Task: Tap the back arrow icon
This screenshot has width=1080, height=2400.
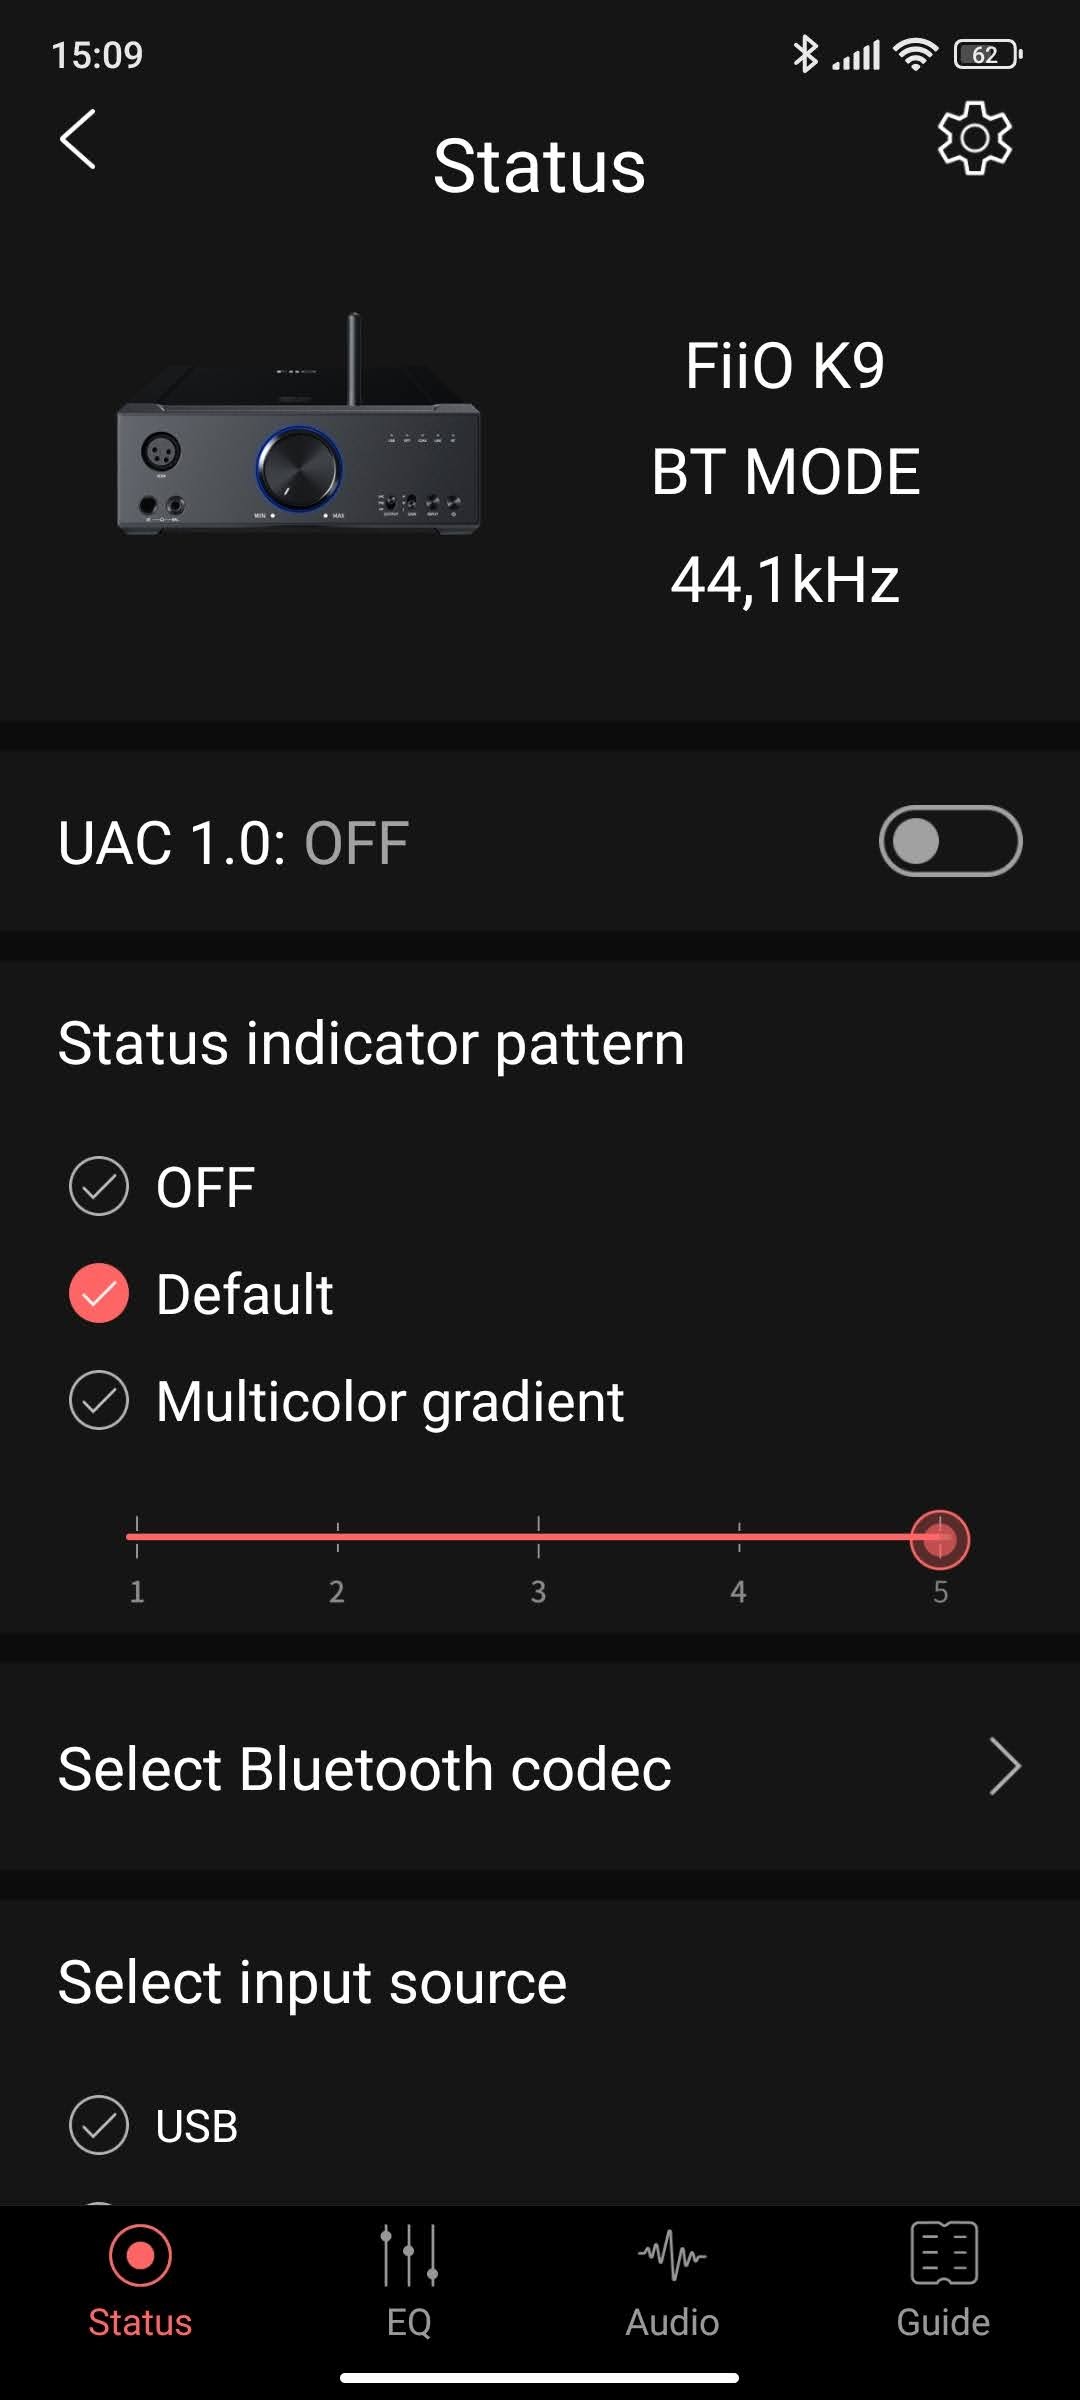Action: click(78, 140)
